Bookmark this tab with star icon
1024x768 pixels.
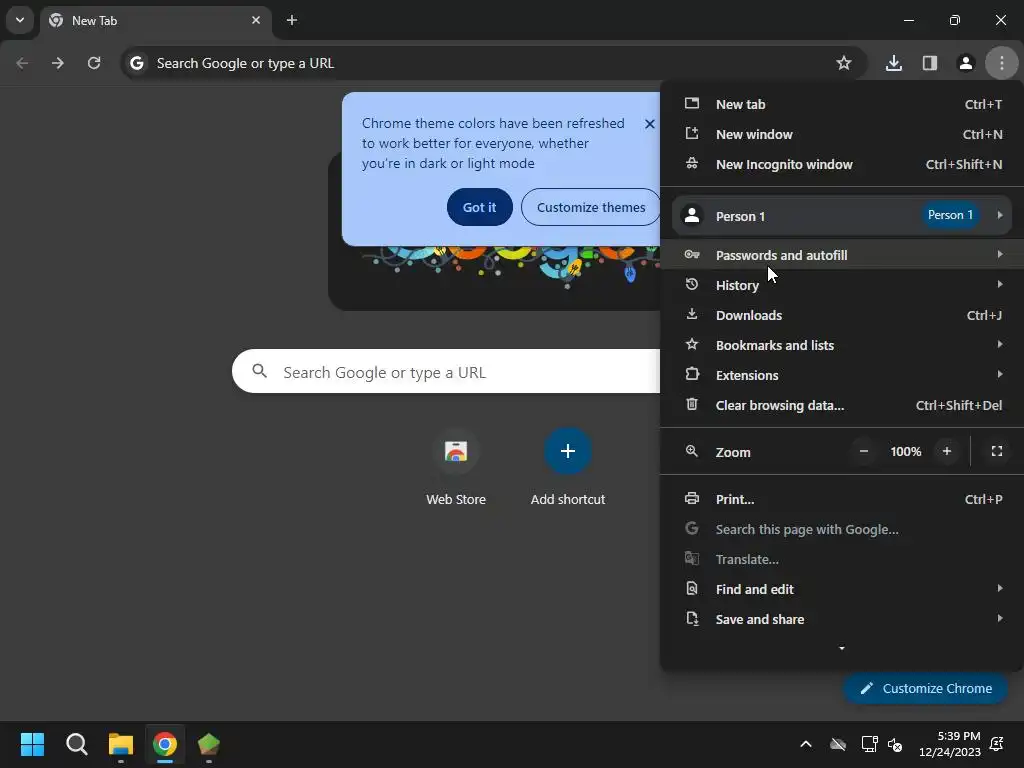(x=844, y=63)
